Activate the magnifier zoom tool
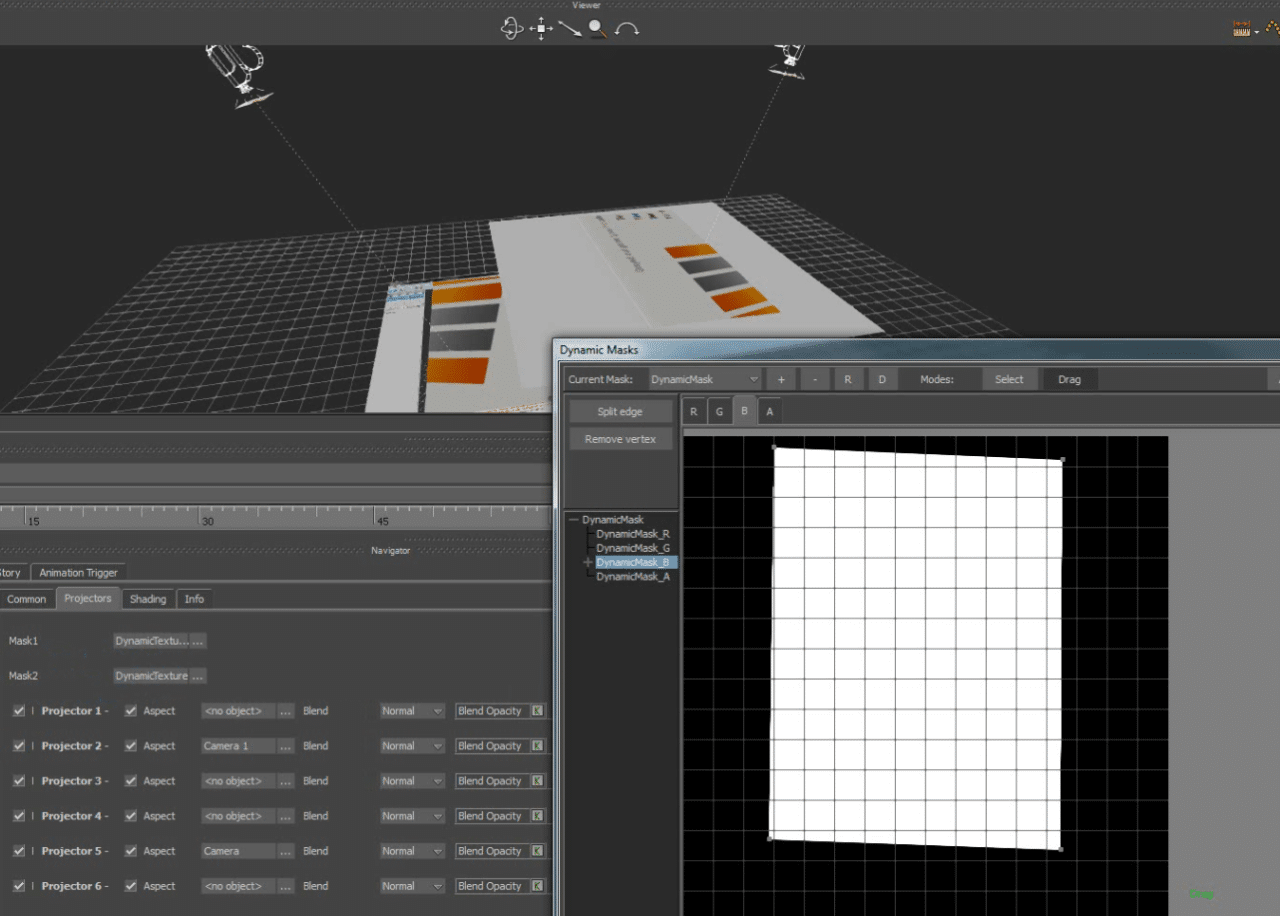This screenshot has height=916, width=1280. click(x=598, y=29)
